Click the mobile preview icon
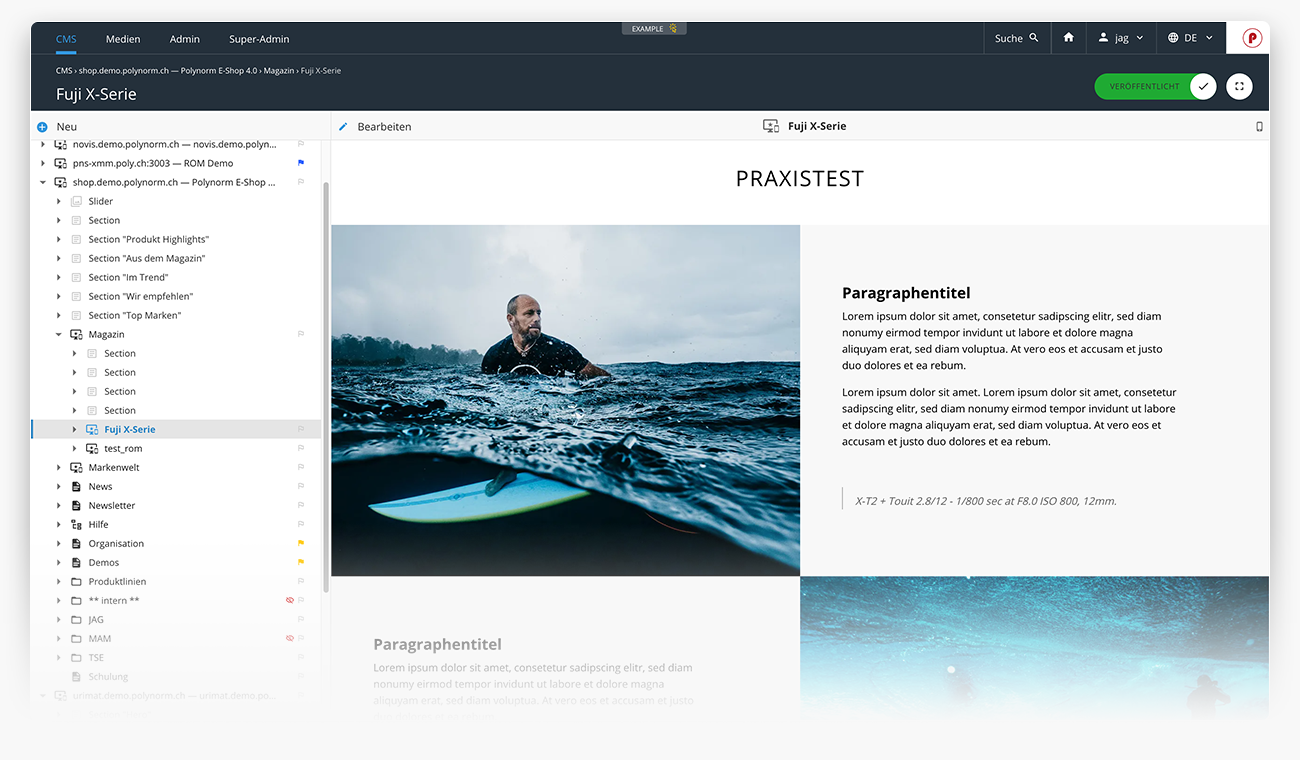The image size is (1300, 760). [1258, 127]
